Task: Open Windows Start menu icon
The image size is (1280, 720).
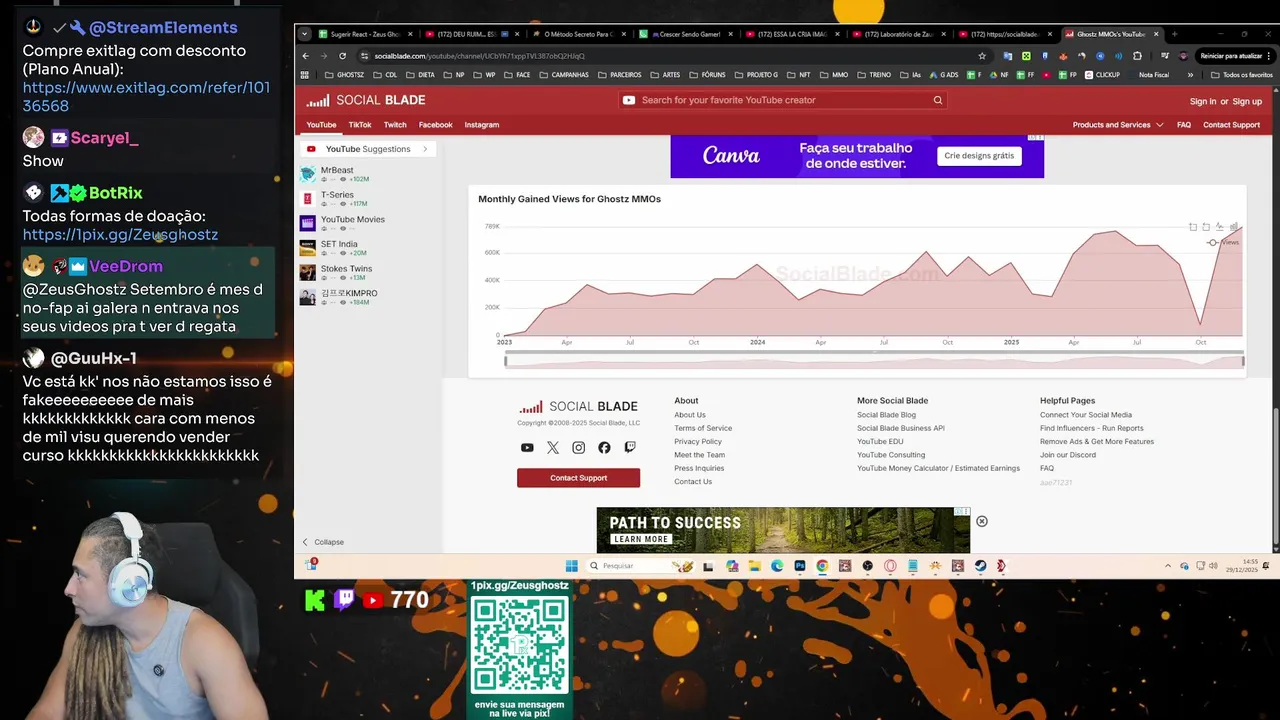Action: coord(572,566)
